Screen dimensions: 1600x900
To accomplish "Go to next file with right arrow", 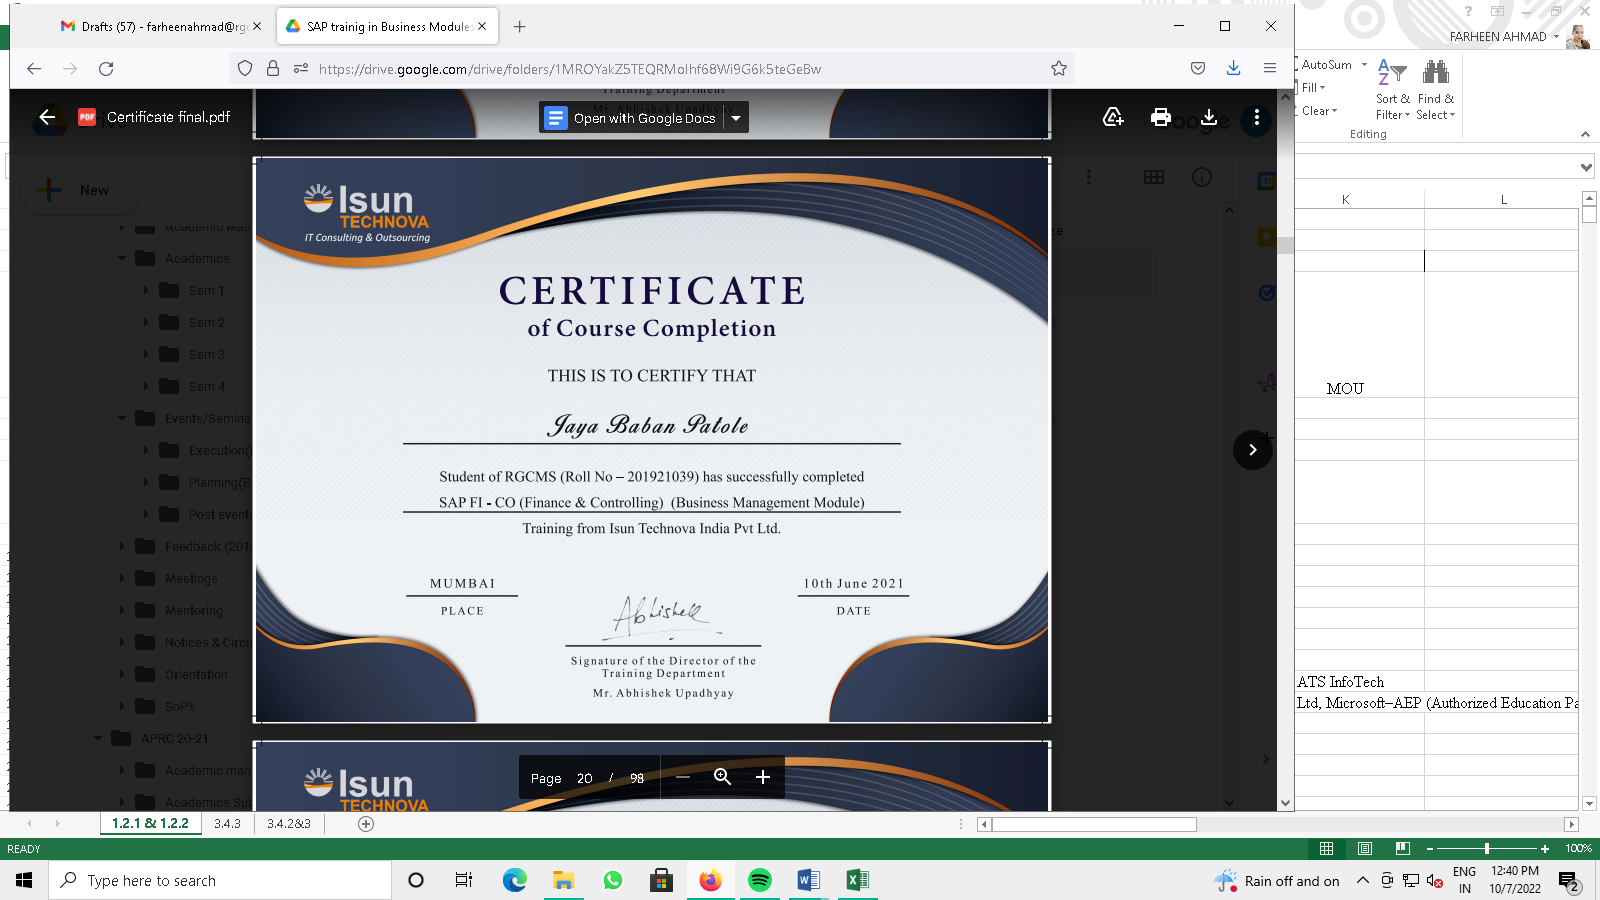I will 1252,450.
